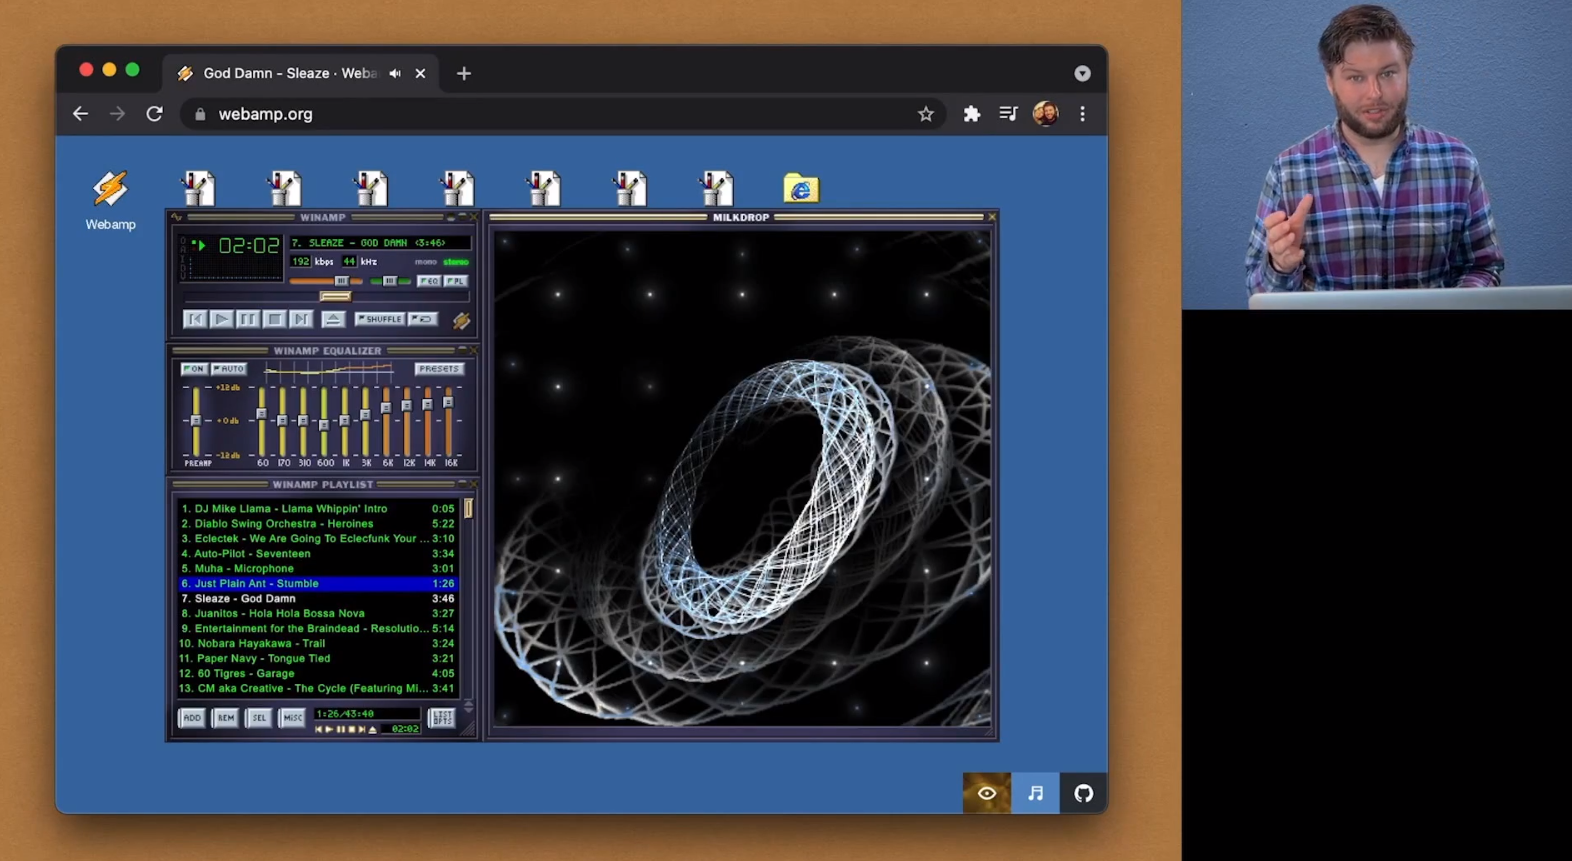Reload the webamp.org page
Screen dimensions: 1572x861
pyautogui.click(x=154, y=114)
